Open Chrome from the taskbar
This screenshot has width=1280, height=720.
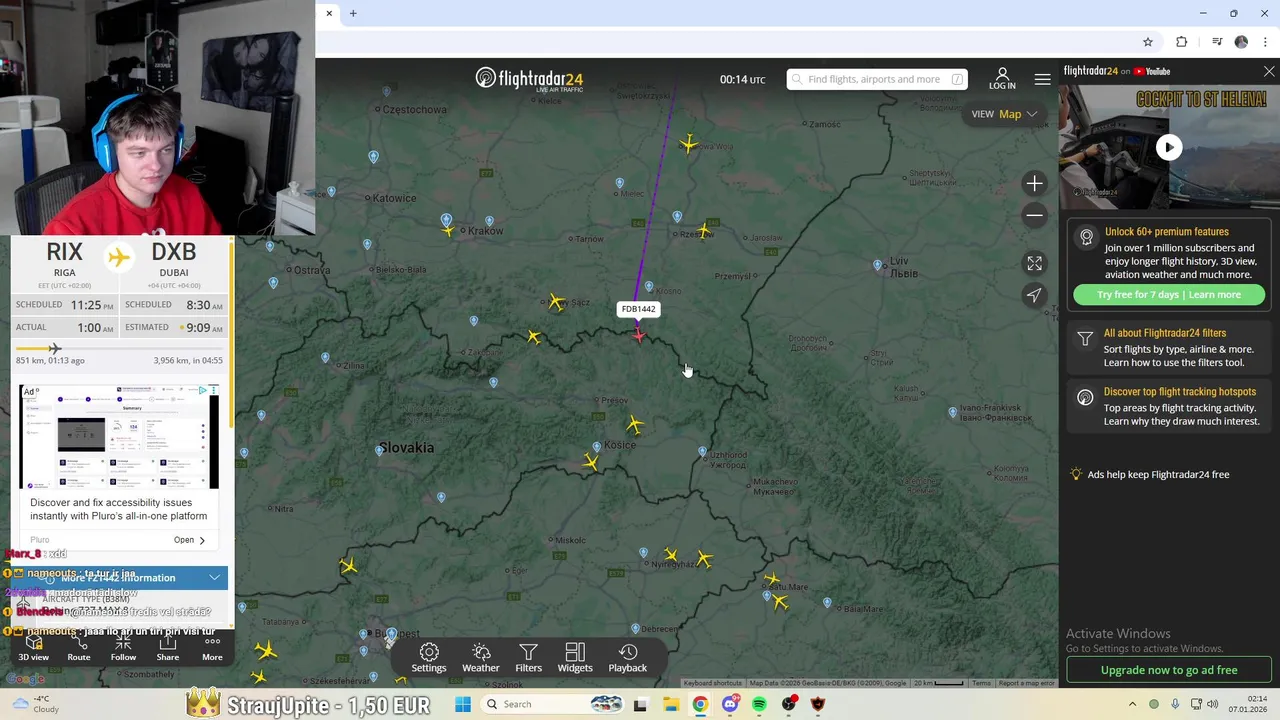700,704
